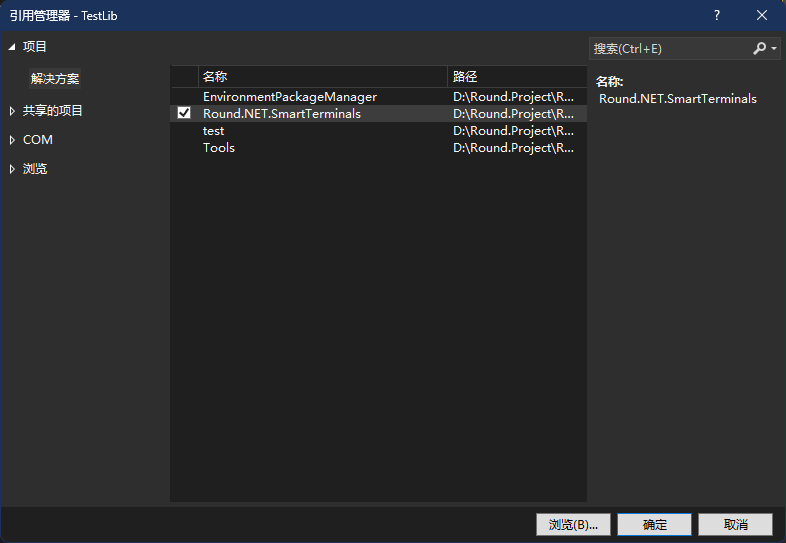
Task: Expand the 共享的项目 section
Action: coord(12,111)
